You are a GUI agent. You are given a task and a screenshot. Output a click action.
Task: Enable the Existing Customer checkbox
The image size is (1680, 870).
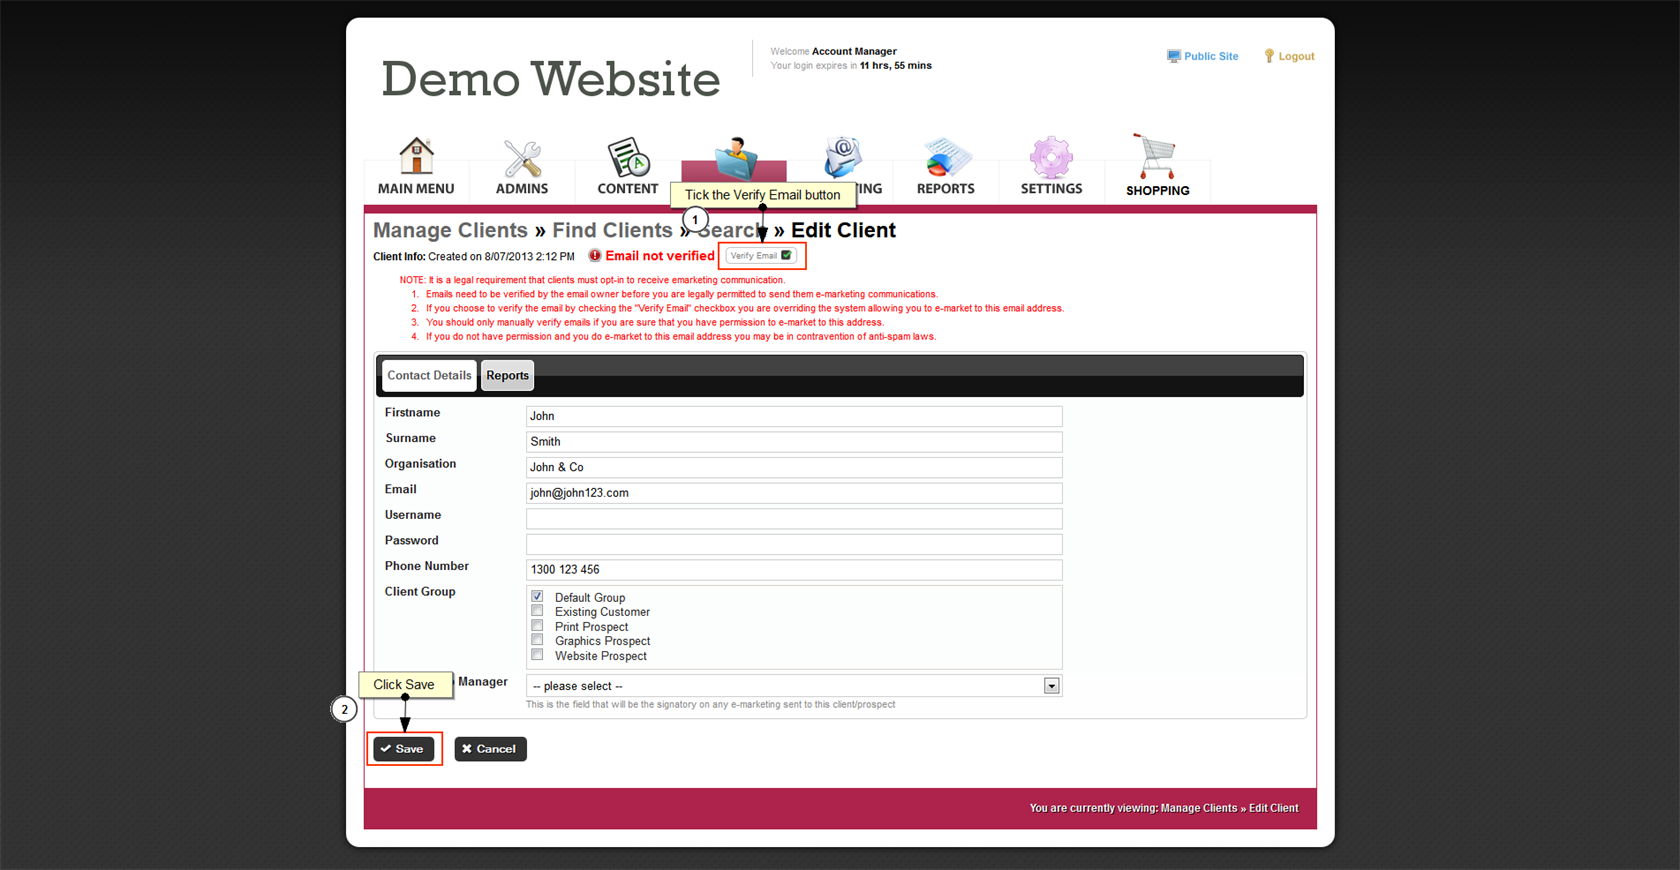pos(538,611)
